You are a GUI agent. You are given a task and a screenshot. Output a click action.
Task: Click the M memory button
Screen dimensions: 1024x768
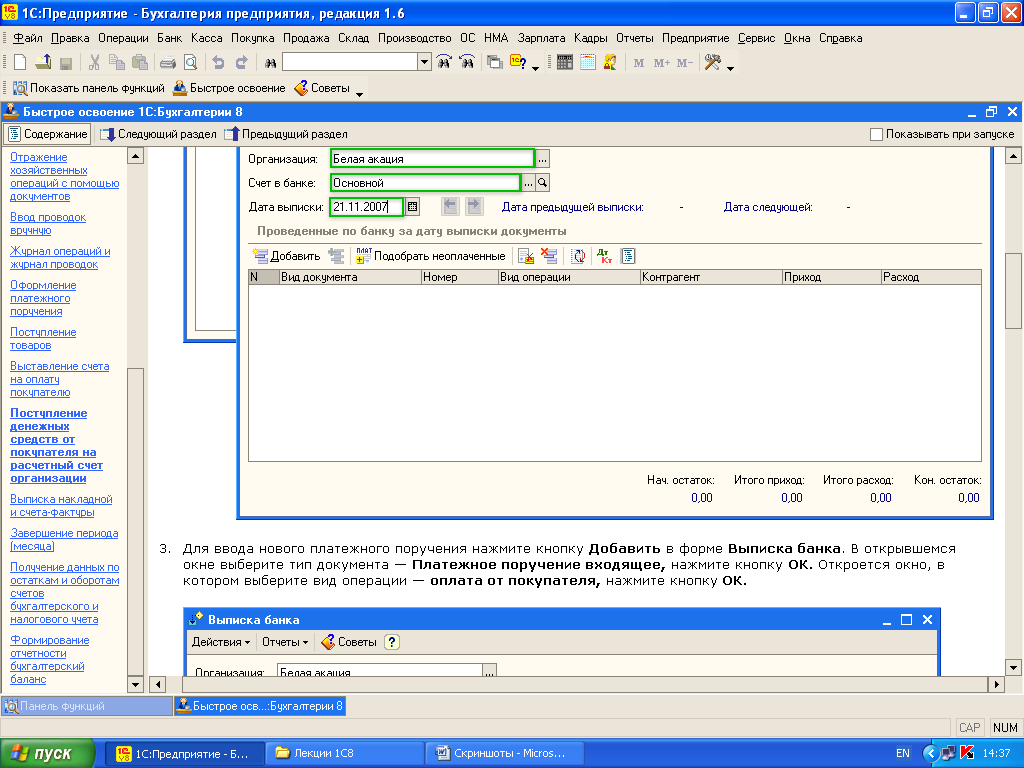[x=639, y=63]
